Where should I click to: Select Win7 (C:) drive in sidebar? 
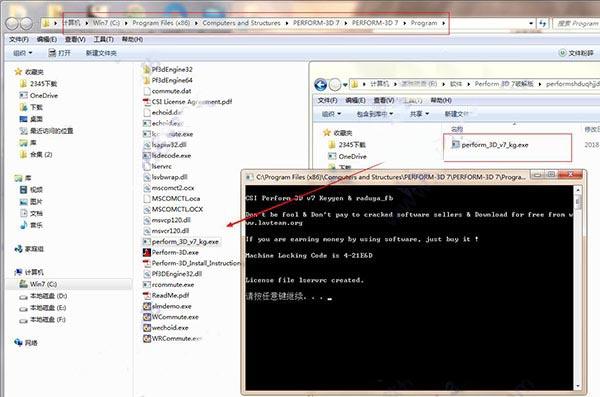click(x=38, y=284)
